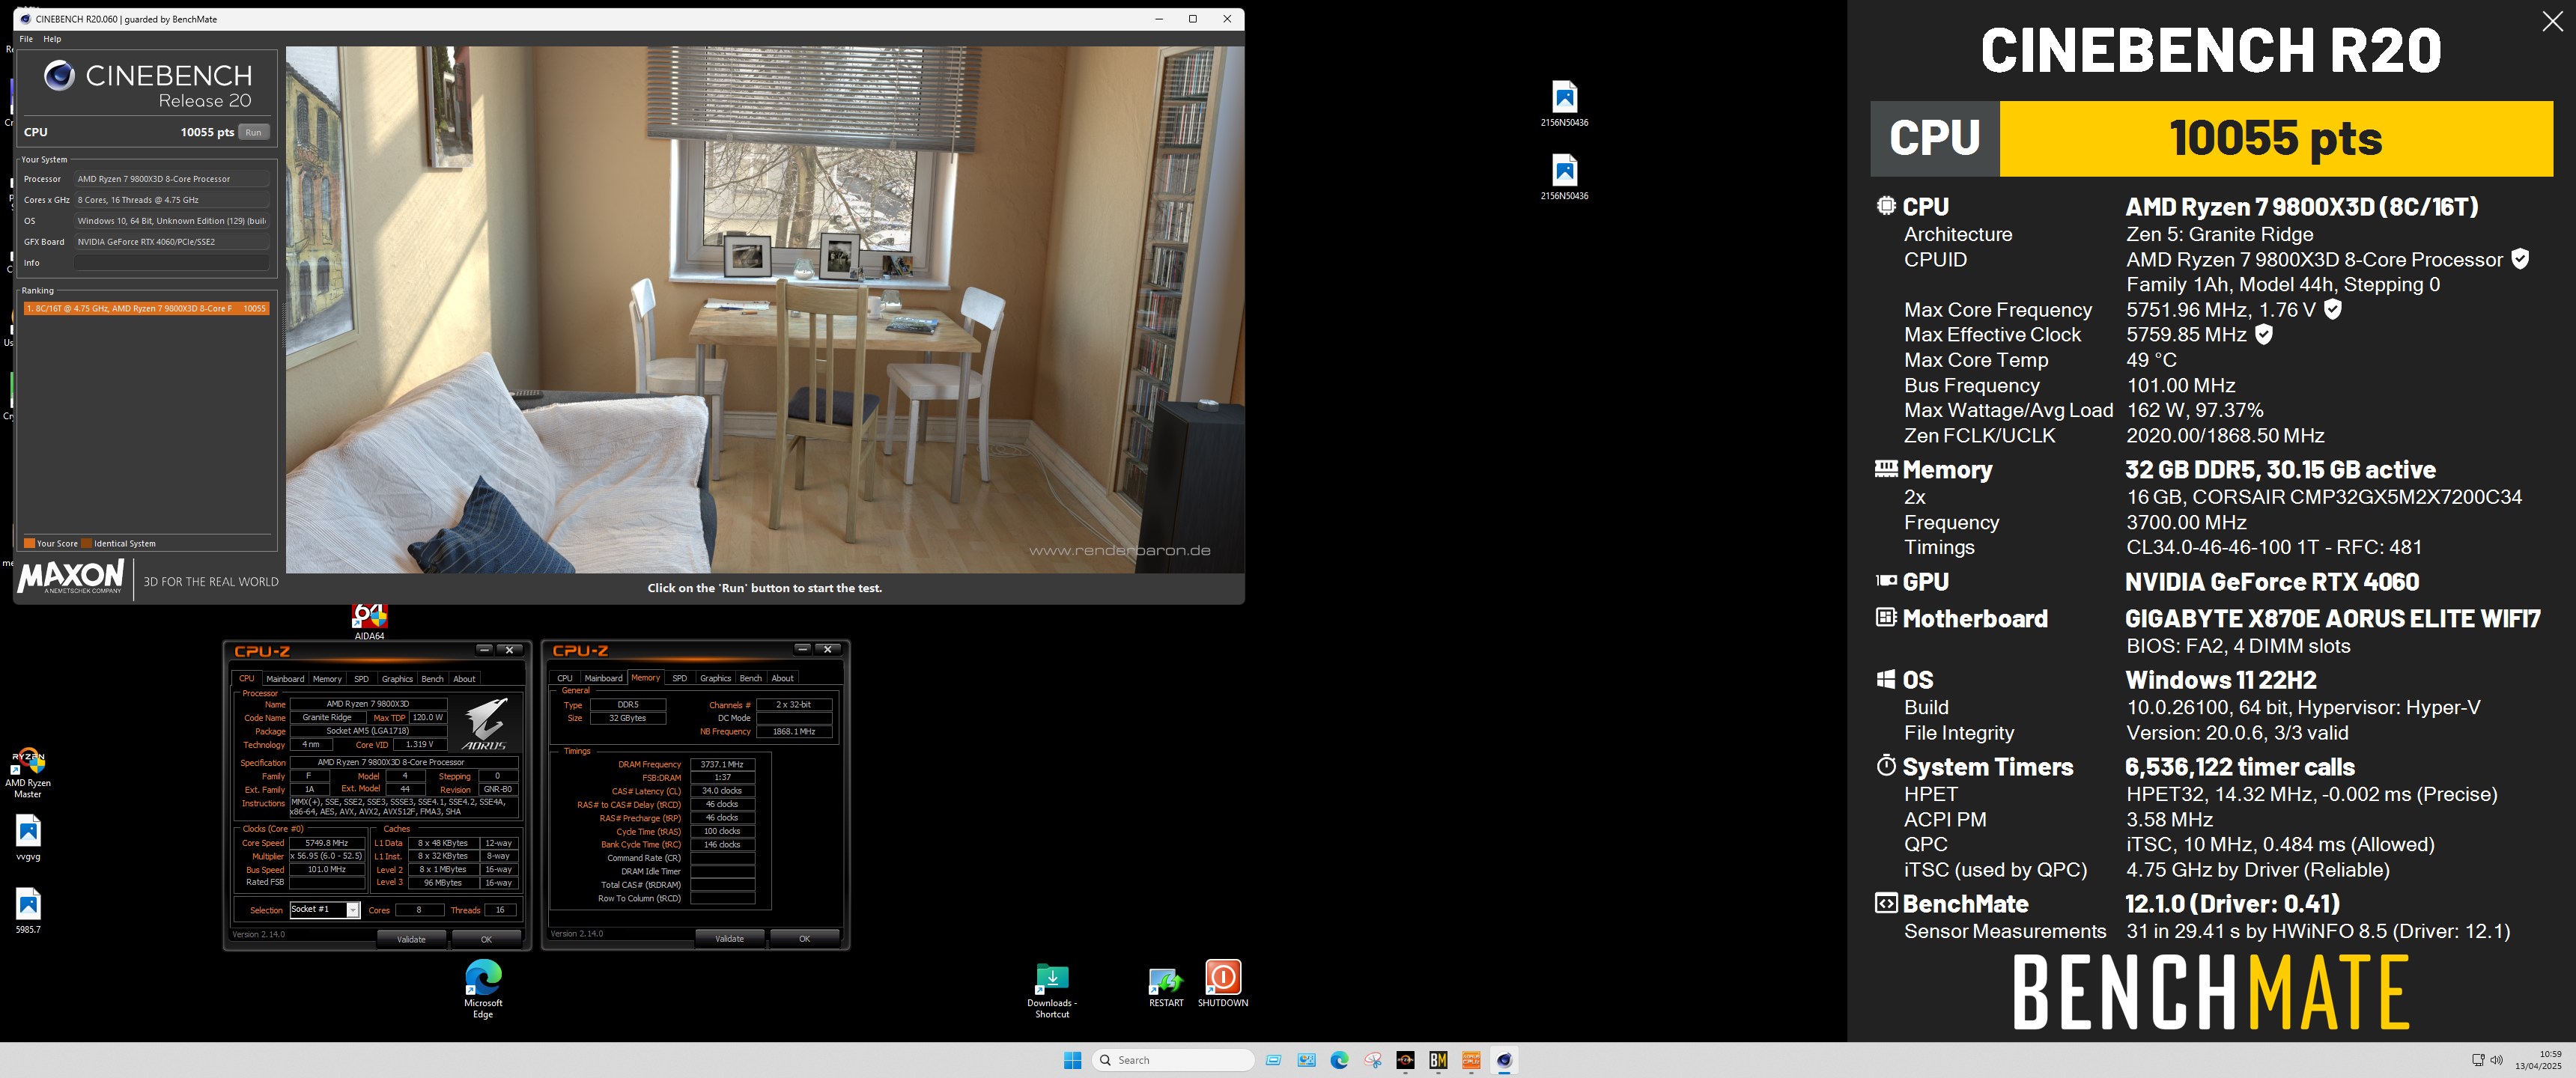Select the vvgvg desktop file icon
The height and width of the screenshot is (1078, 2576).
(x=28, y=838)
